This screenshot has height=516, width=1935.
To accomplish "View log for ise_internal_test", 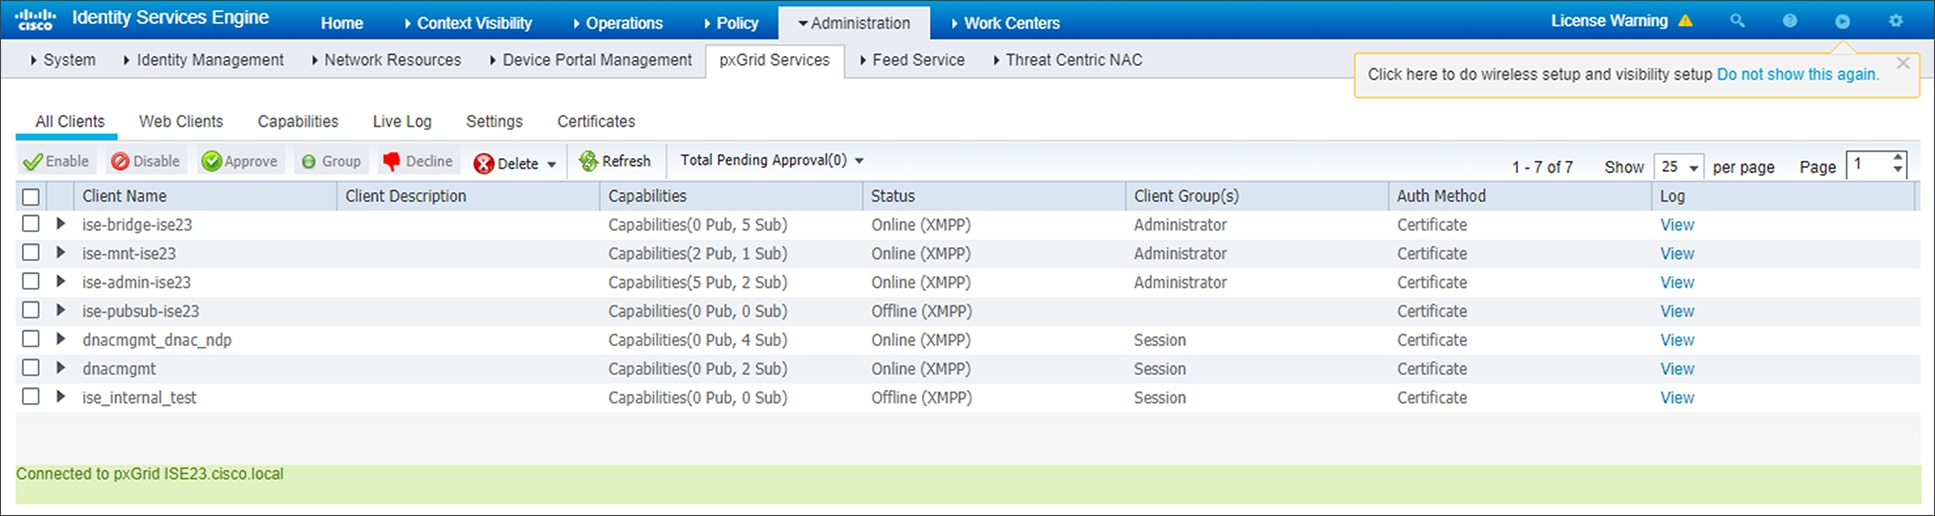I will click(1677, 397).
